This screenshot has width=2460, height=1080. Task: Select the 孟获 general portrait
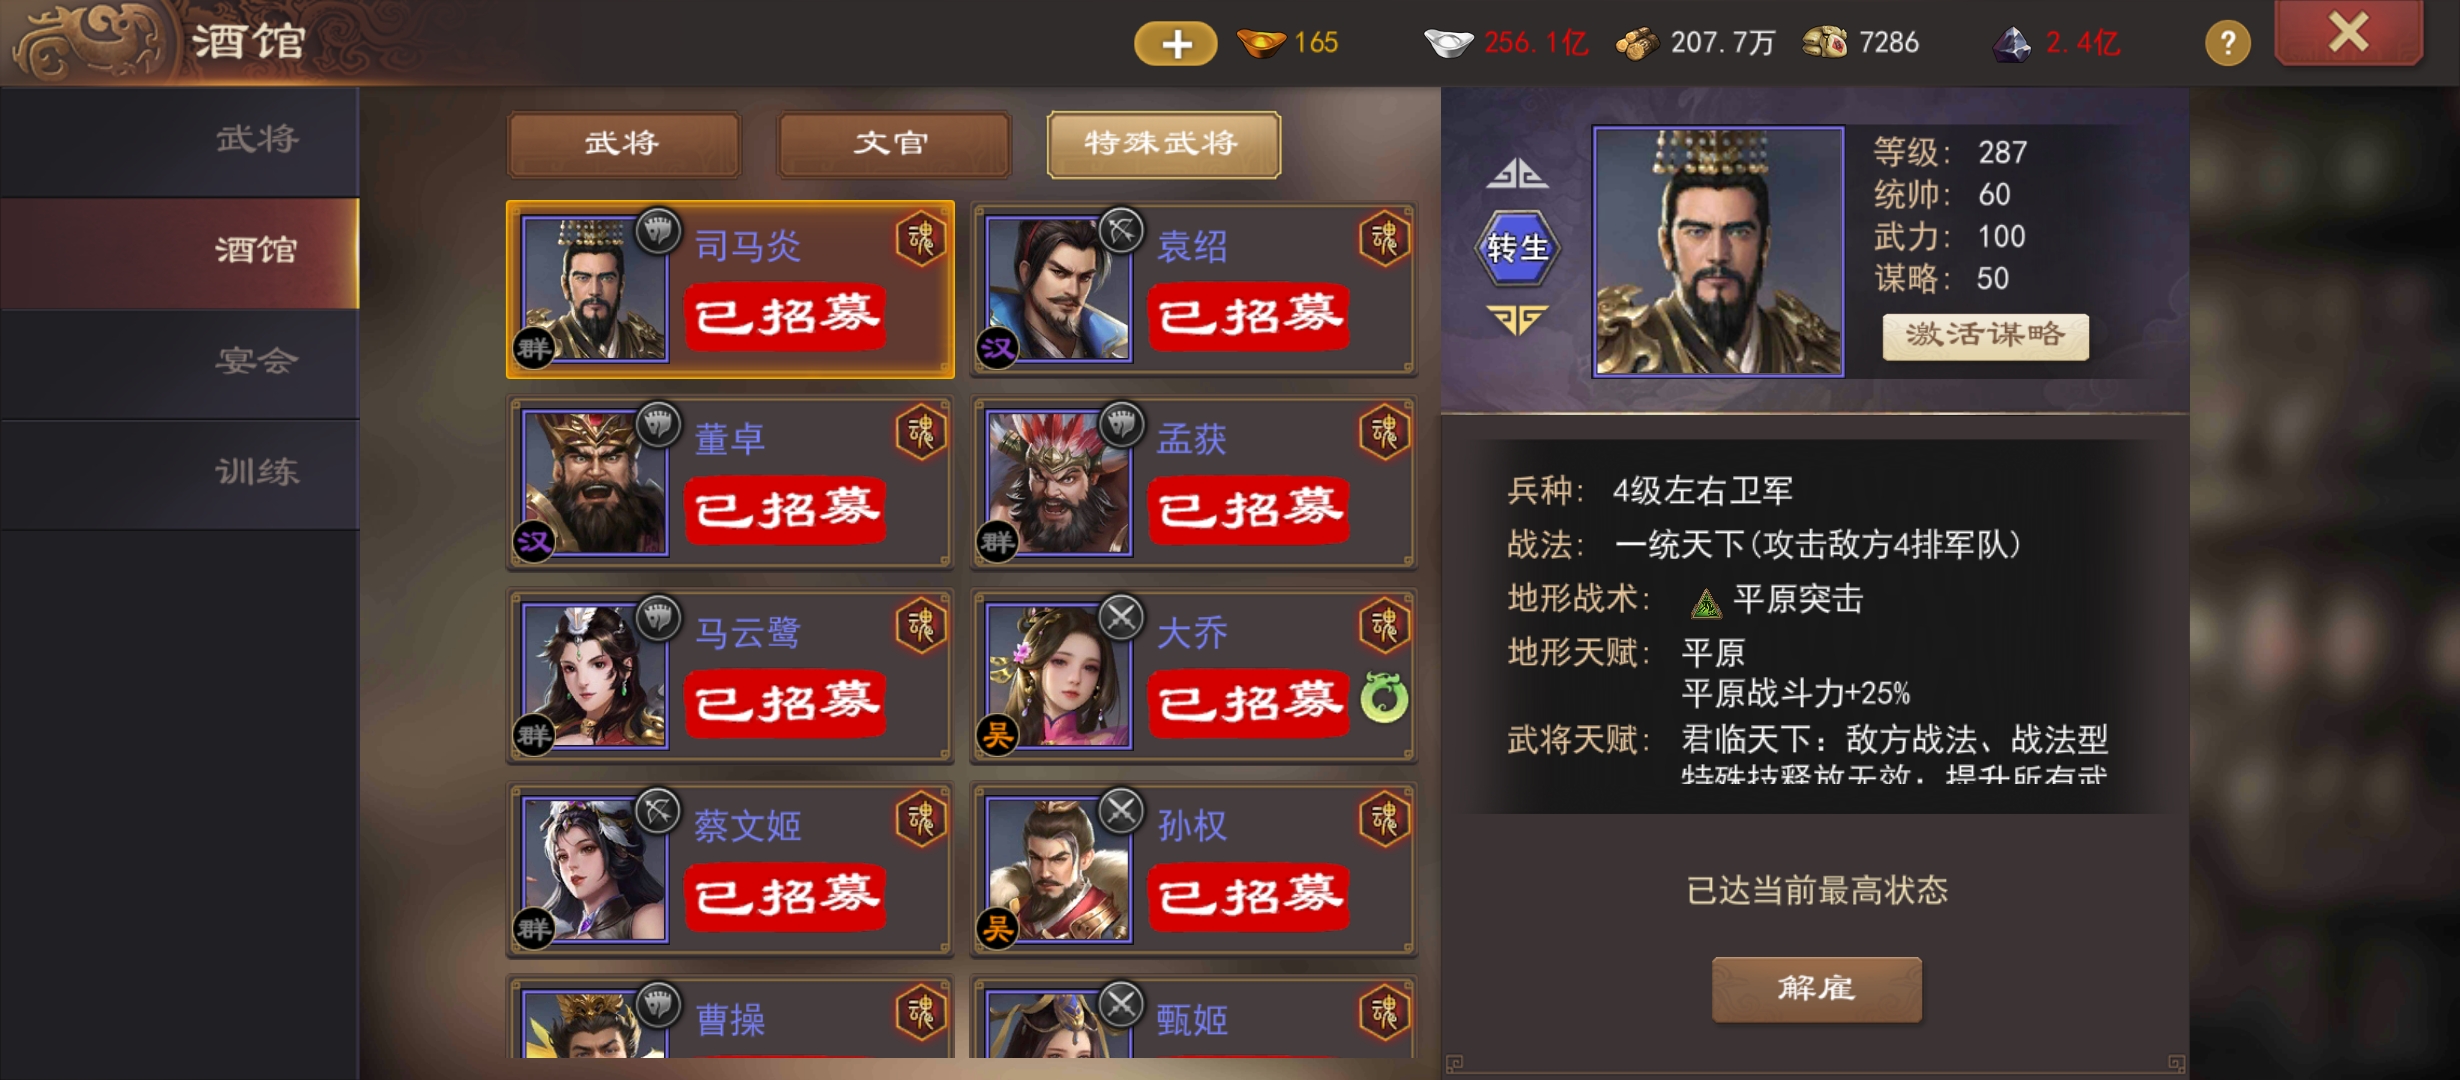point(1059,482)
